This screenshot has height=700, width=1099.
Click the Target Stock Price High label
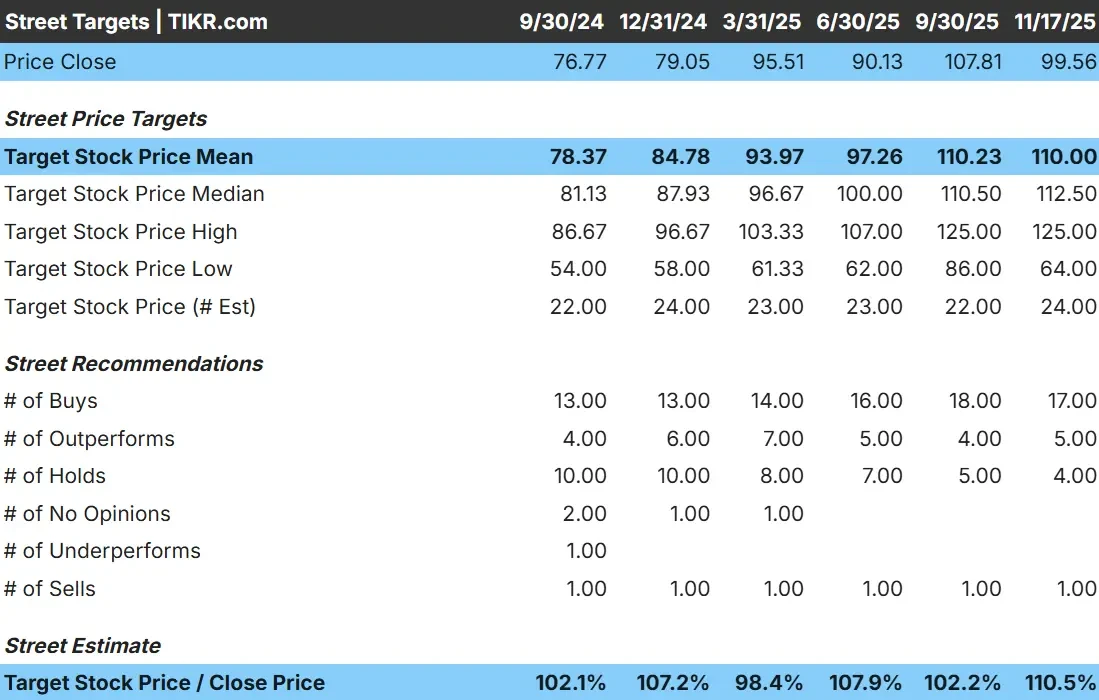click(120, 231)
